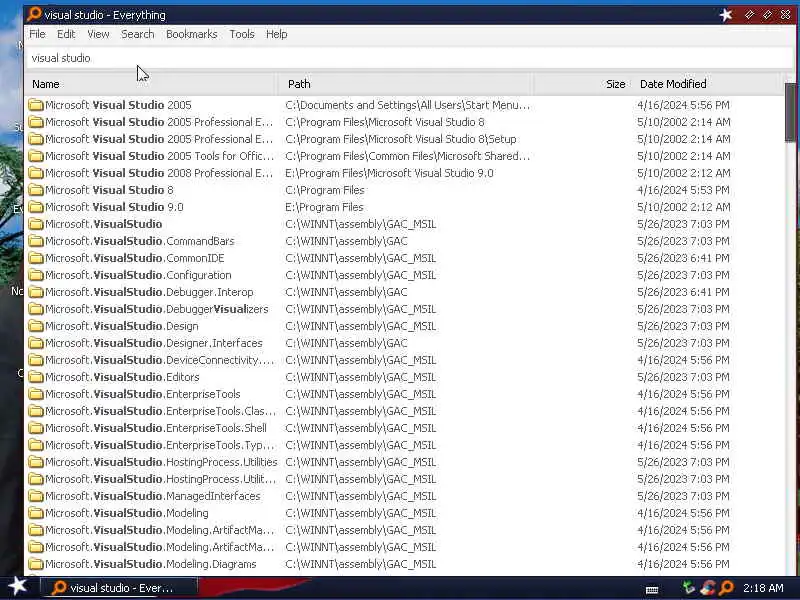The width and height of the screenshot is (800, 600).
Task: Open the Search menu
Action: [x=137, y=34]
